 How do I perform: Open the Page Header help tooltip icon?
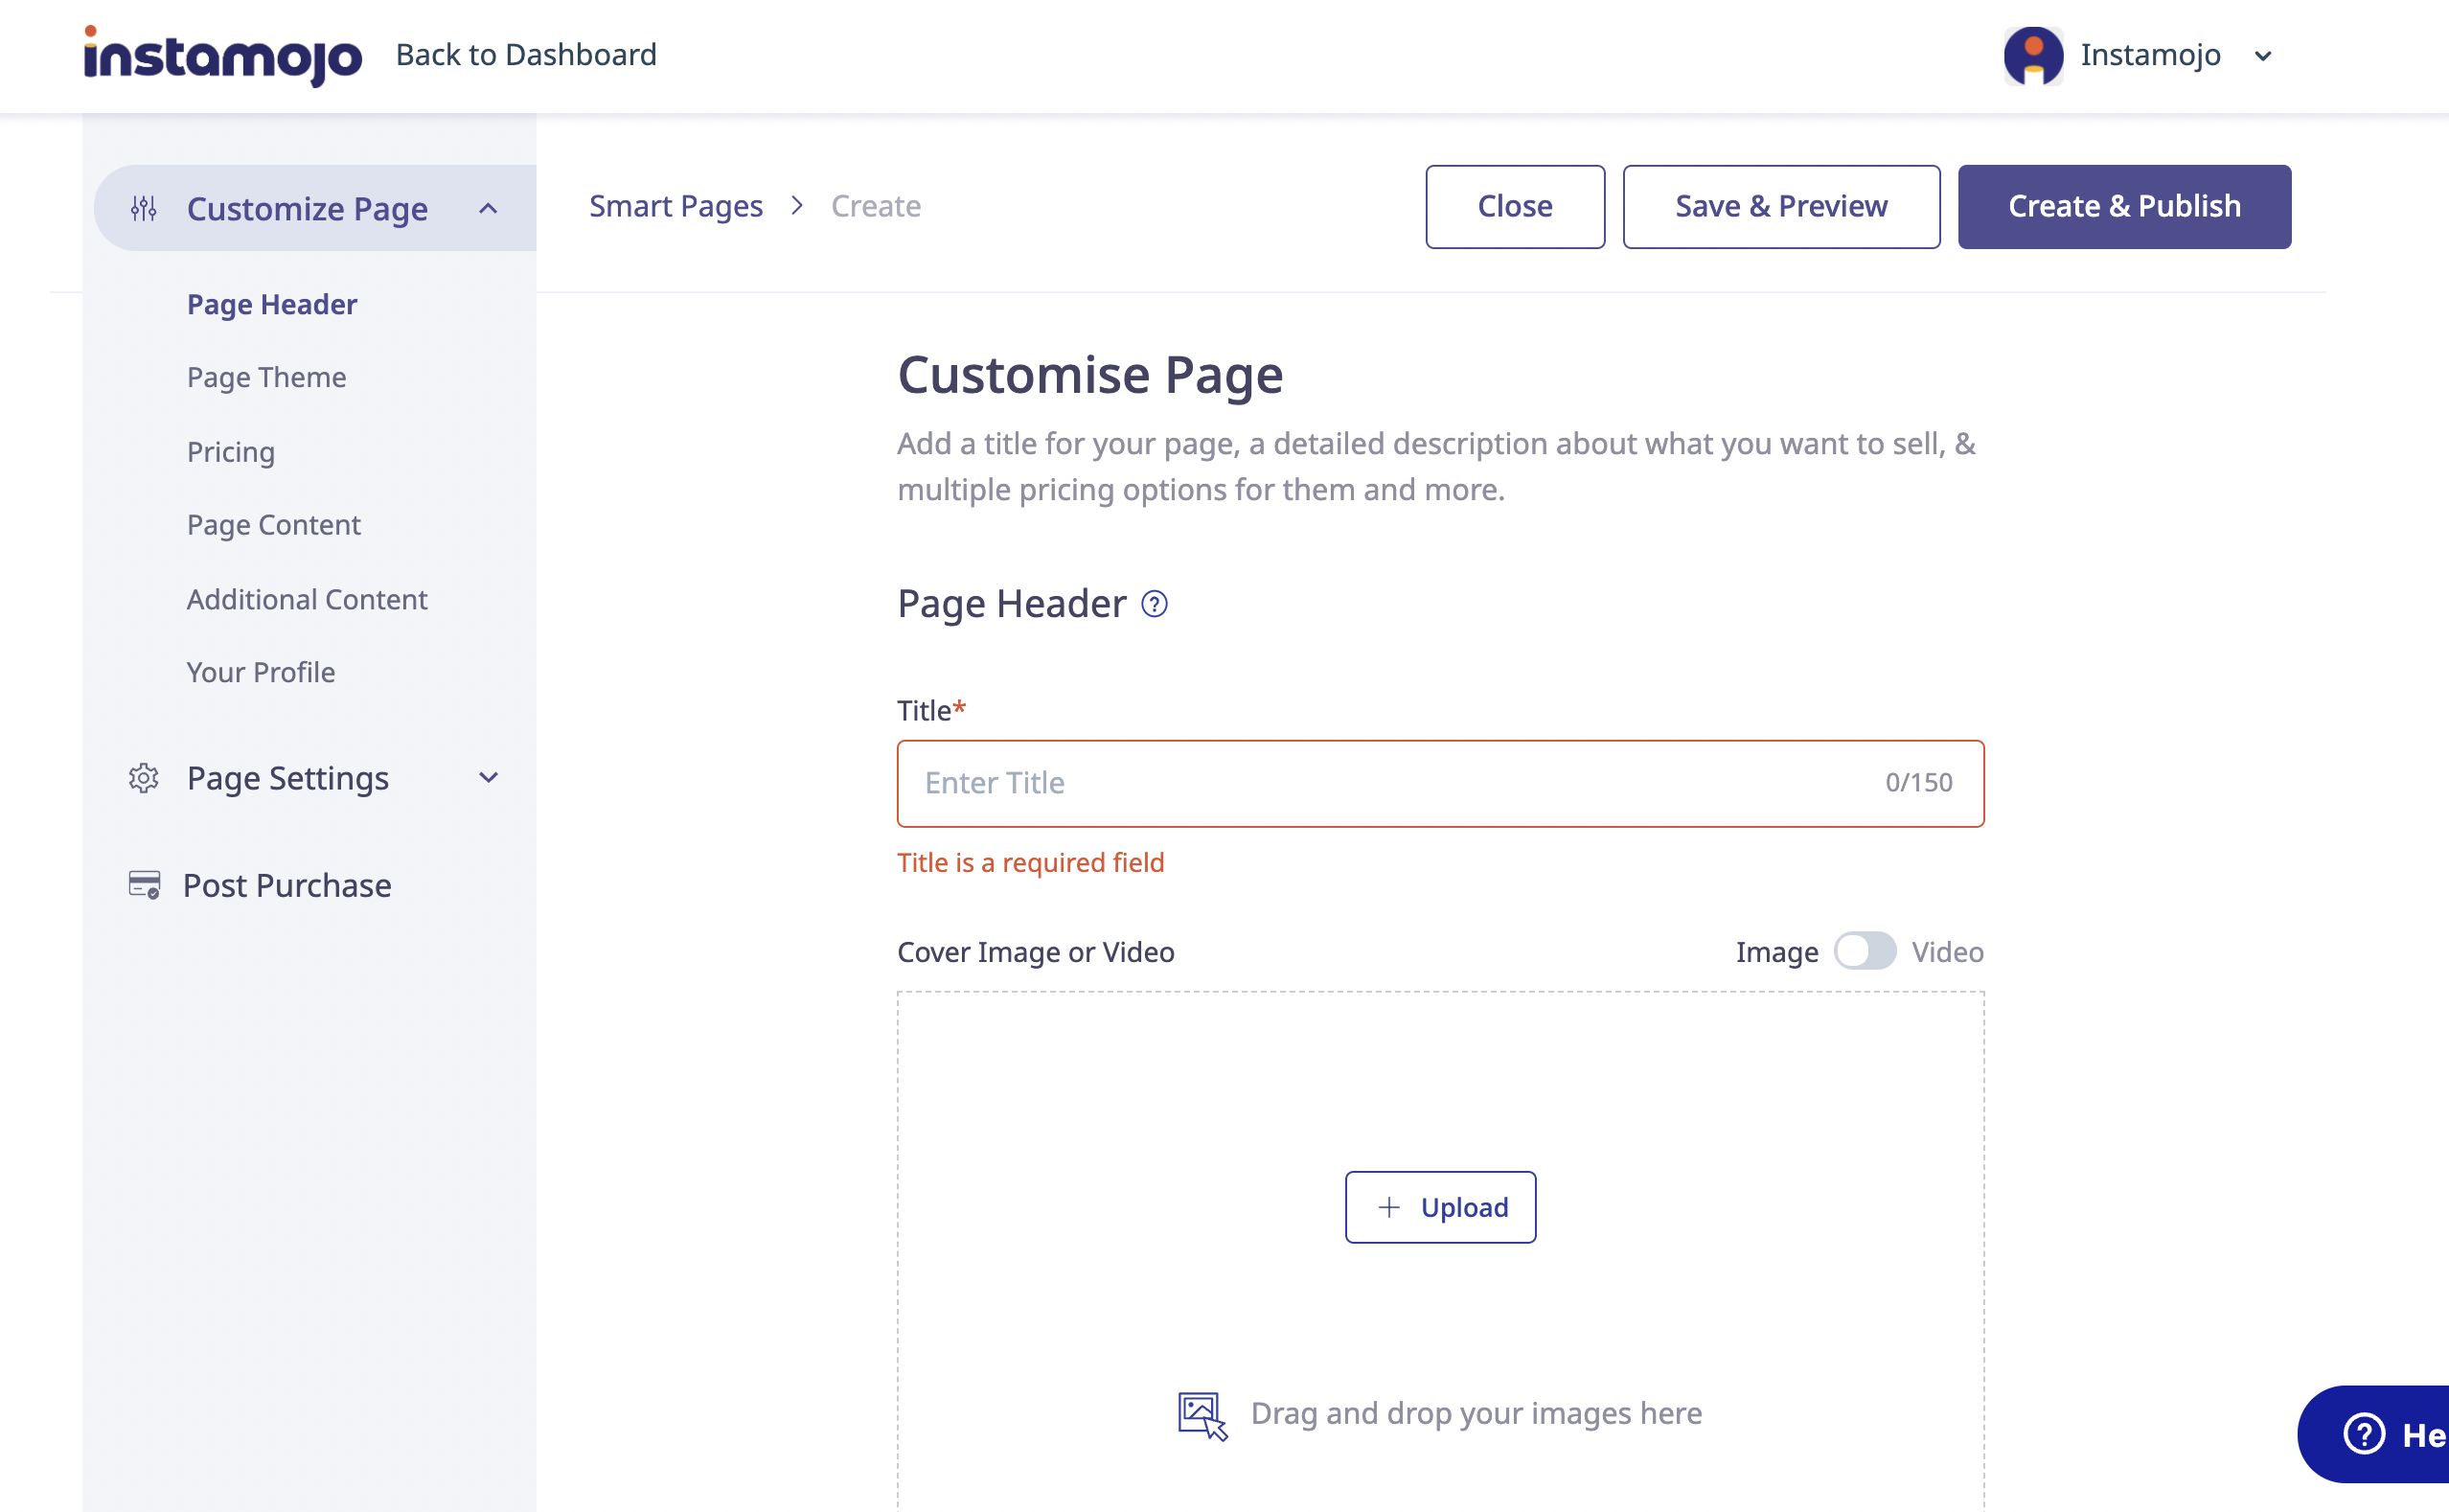(1154, 604)
